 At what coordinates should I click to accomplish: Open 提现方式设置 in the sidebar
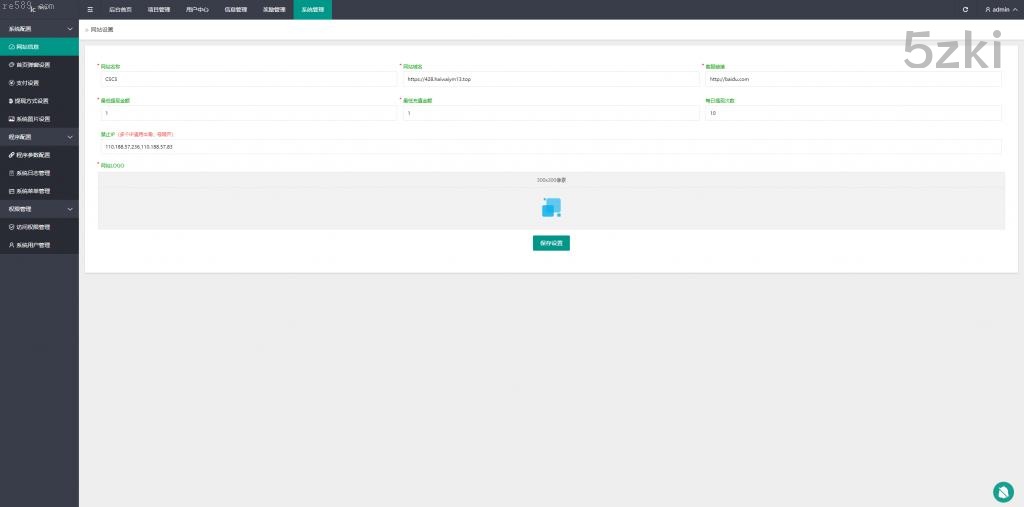pos(32,101)
